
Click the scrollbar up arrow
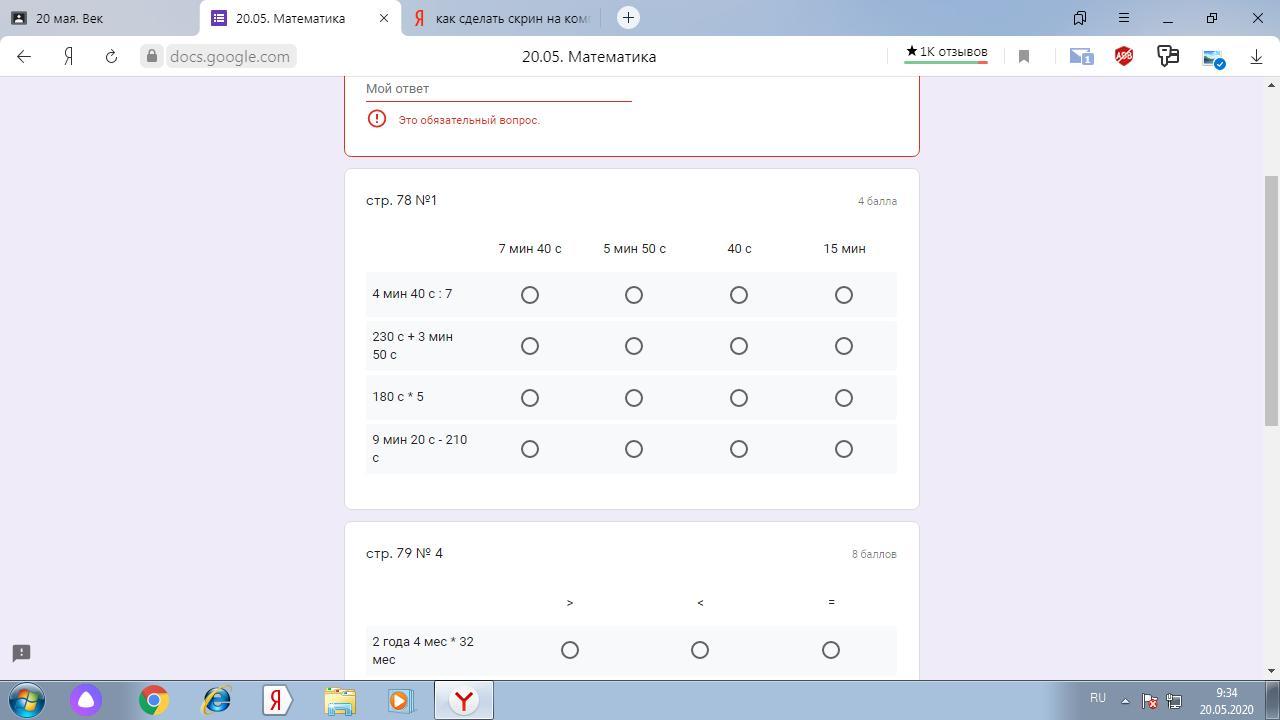(x=1271, y=85)
